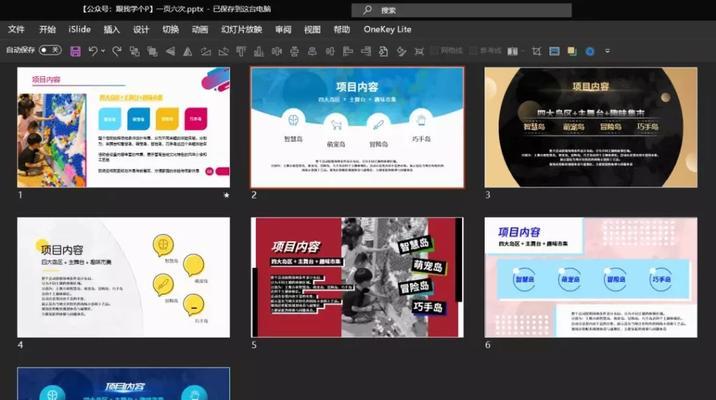Click the Align Top icon
This screenshot has width=716, height=400.
pyautogui.click(x=241, y=51)
